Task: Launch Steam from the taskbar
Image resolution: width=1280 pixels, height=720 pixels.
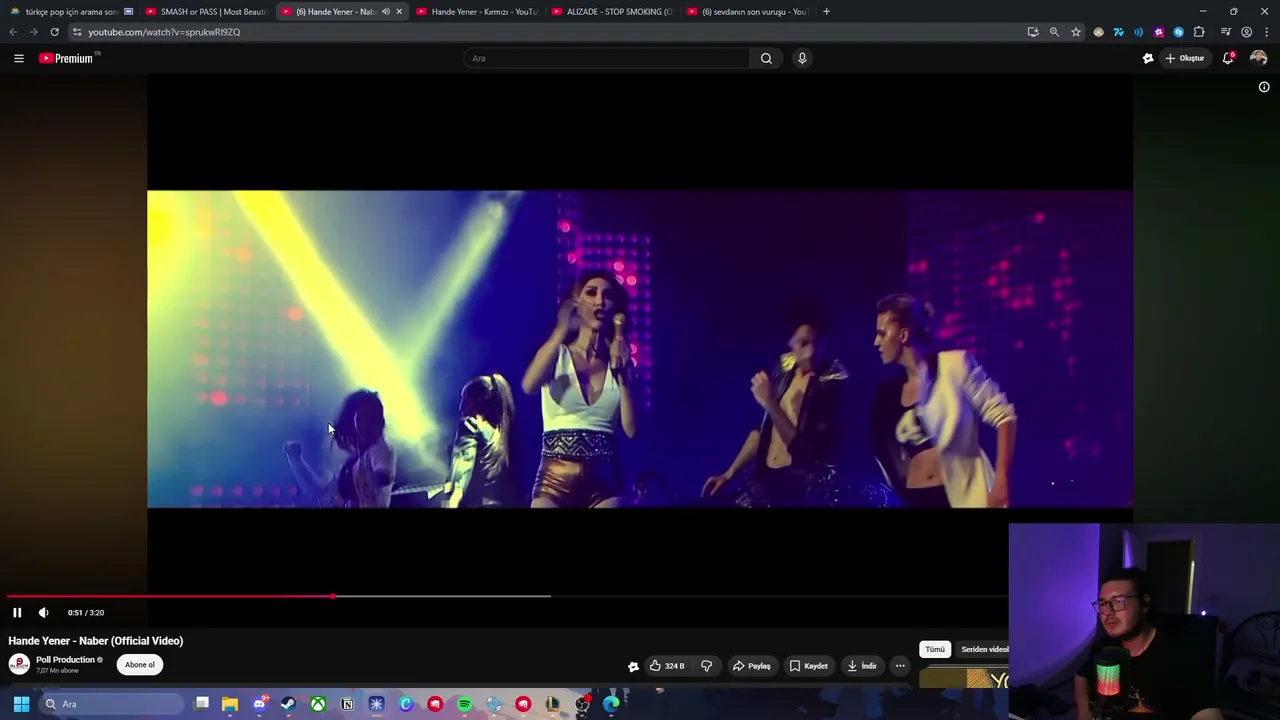Action: coord(288,704)
